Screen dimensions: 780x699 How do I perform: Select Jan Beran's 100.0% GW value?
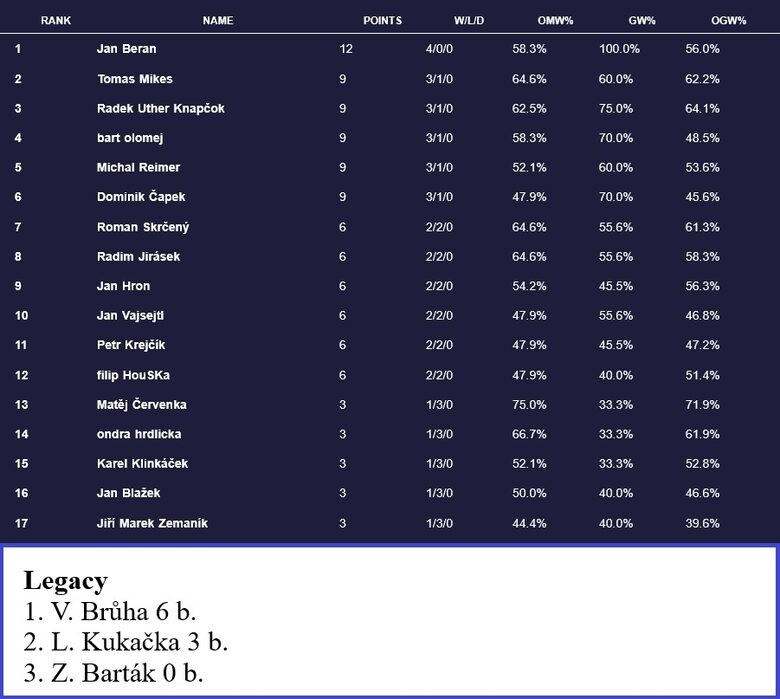pos(619,49)
